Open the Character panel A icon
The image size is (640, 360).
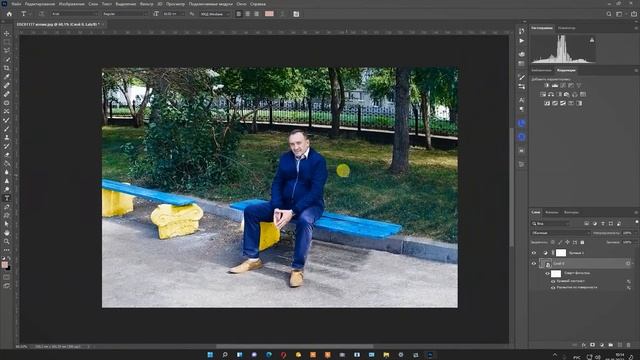(522, 100)
